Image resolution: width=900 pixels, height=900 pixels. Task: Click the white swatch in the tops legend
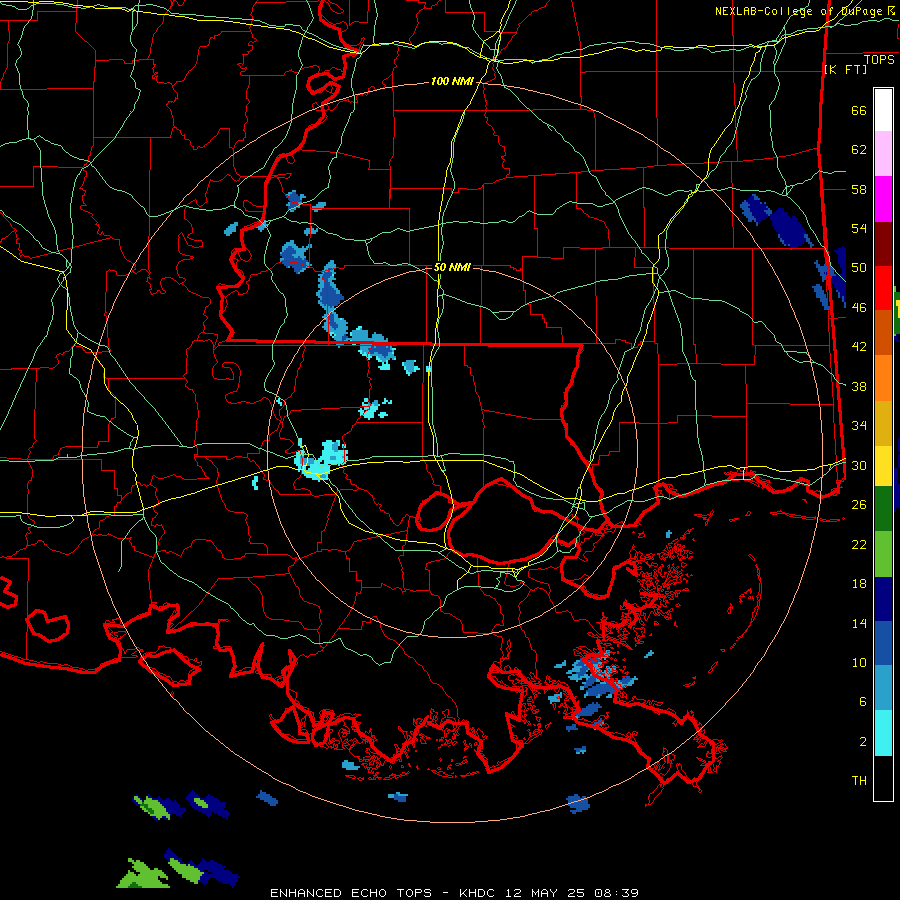tap(883, 110)
